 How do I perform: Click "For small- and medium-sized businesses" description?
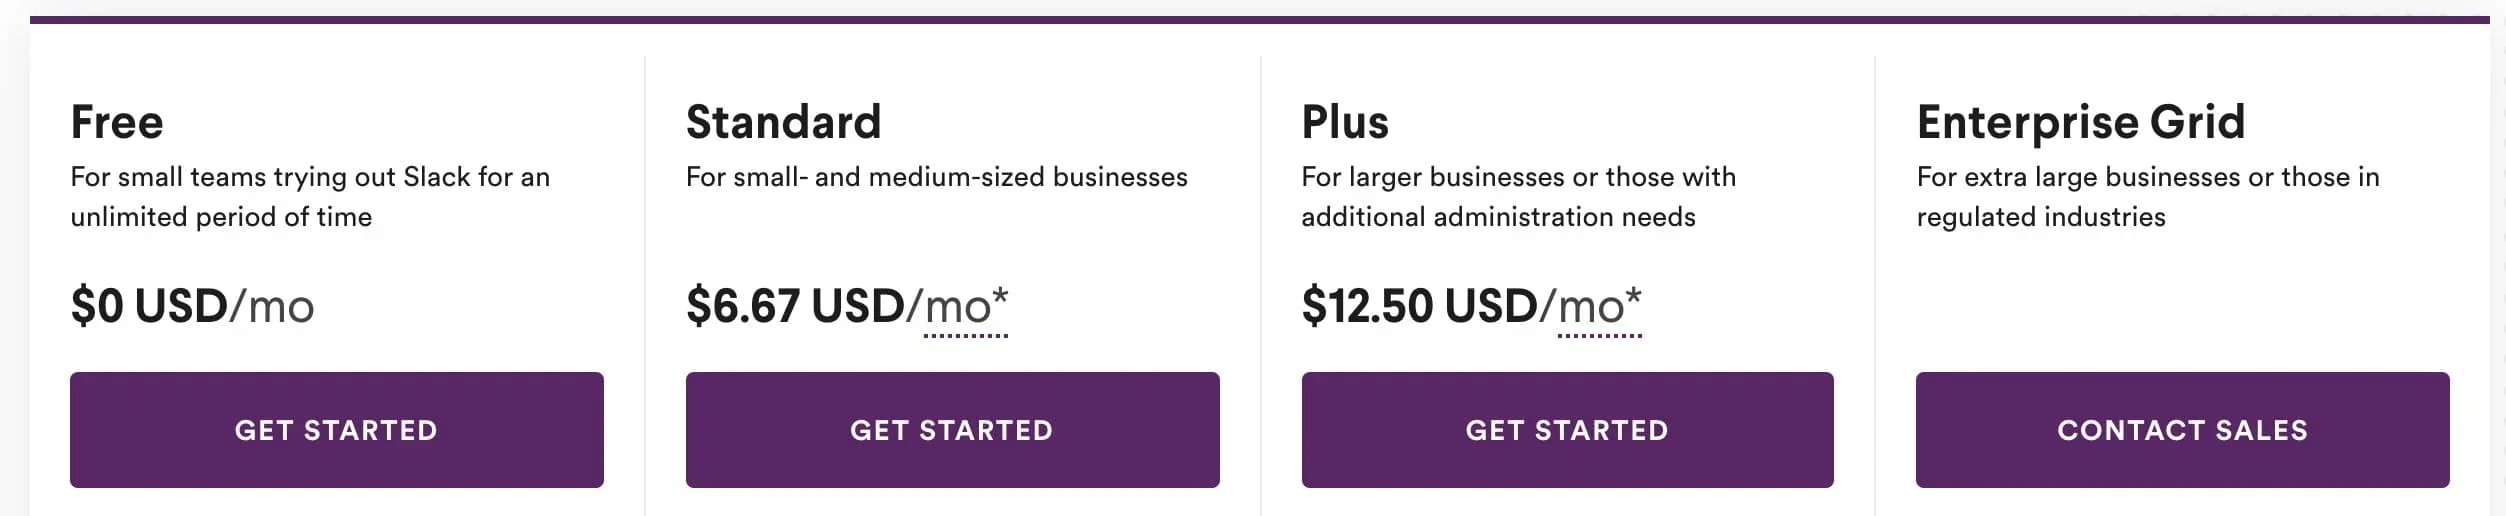pyautogui.click(x=936, y=177)
